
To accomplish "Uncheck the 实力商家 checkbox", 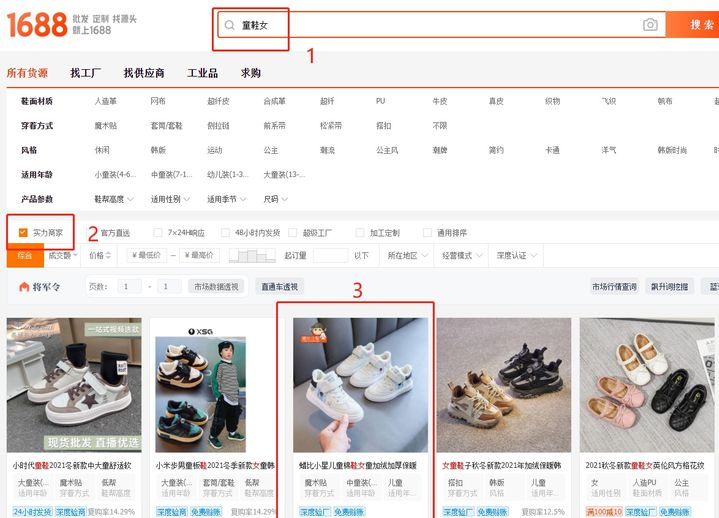I will click(23, 233).
